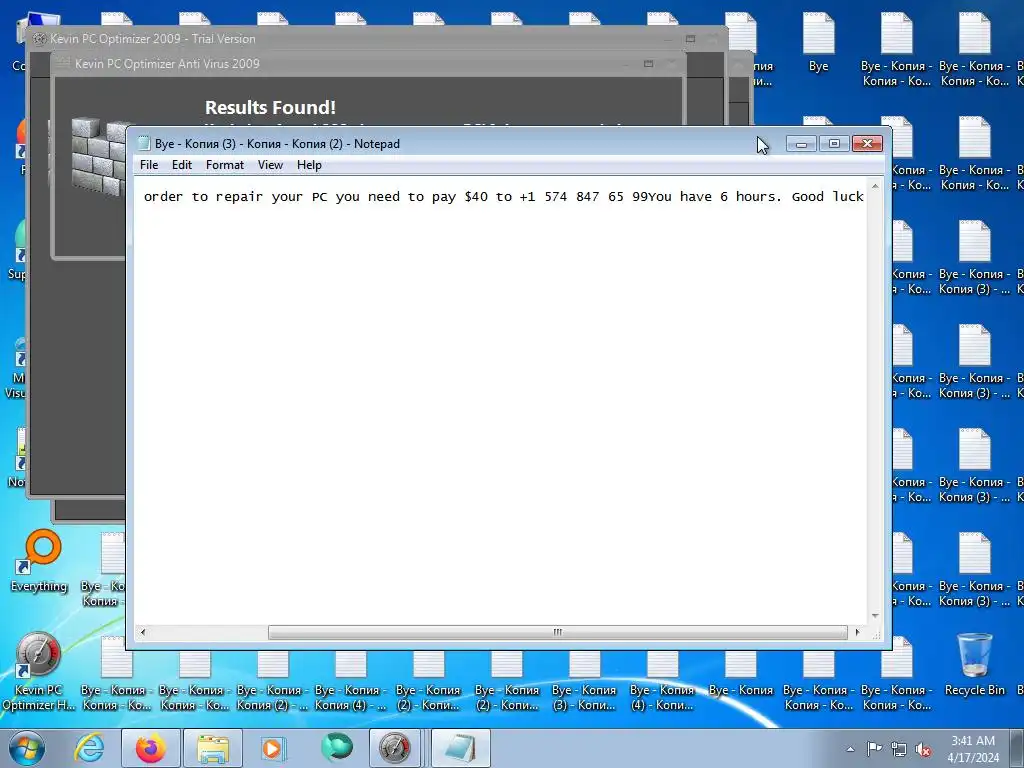The image size is (1024, 768).
Task: Open the Format menu in Notepad
Action: tap(225, 165)
